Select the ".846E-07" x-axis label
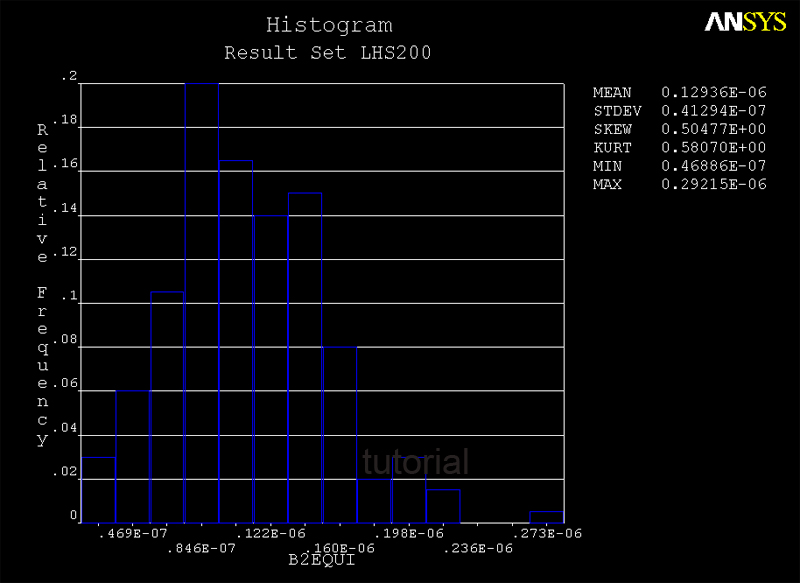The width and height of the screenshot is (800, 583). (202, 548)
